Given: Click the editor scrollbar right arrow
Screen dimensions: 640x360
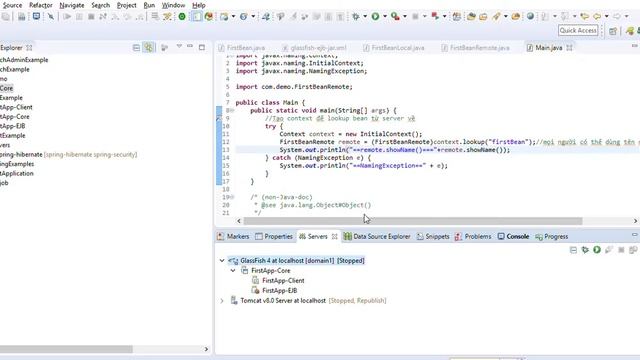Looking at the screenshot, I should (x=635, y=221).
